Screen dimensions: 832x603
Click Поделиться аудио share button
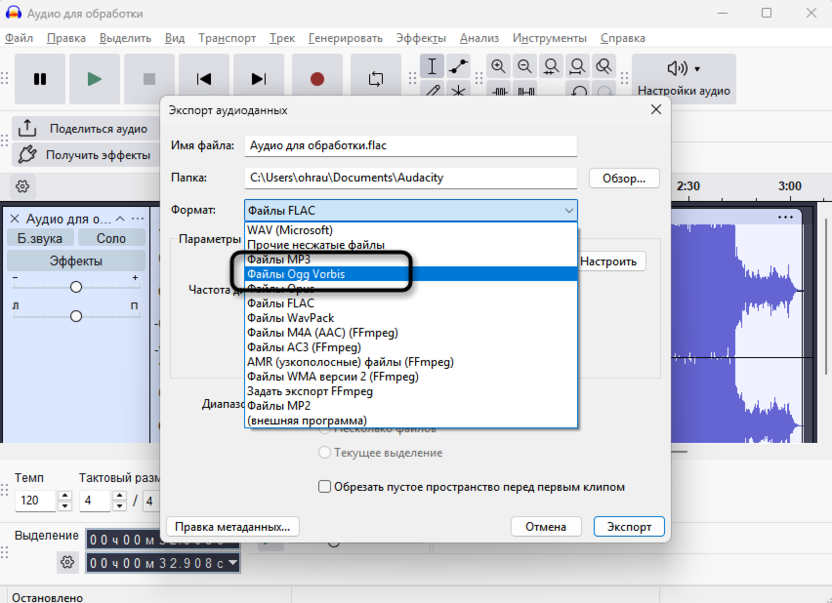coord(86,129)
